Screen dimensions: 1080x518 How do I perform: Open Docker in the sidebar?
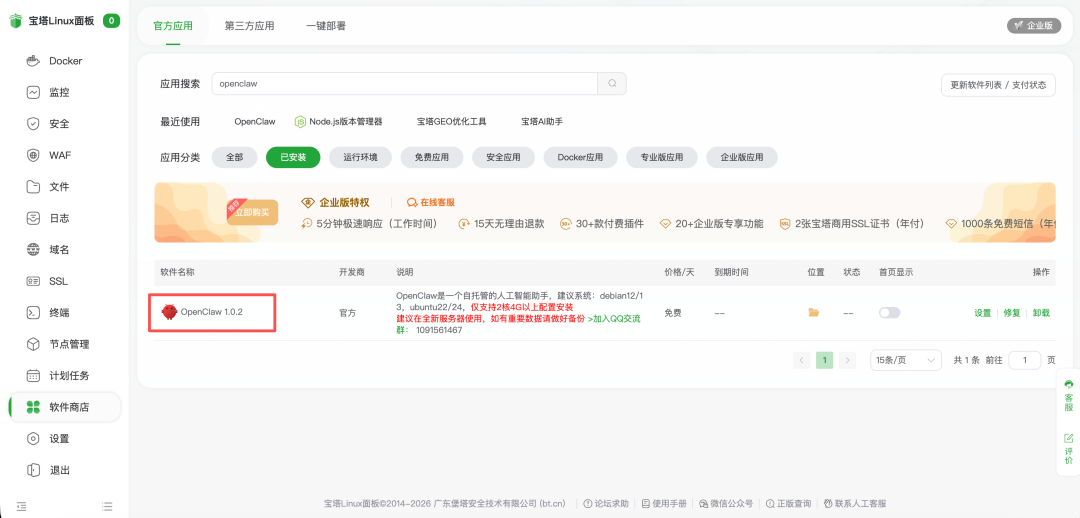(64, 61)
